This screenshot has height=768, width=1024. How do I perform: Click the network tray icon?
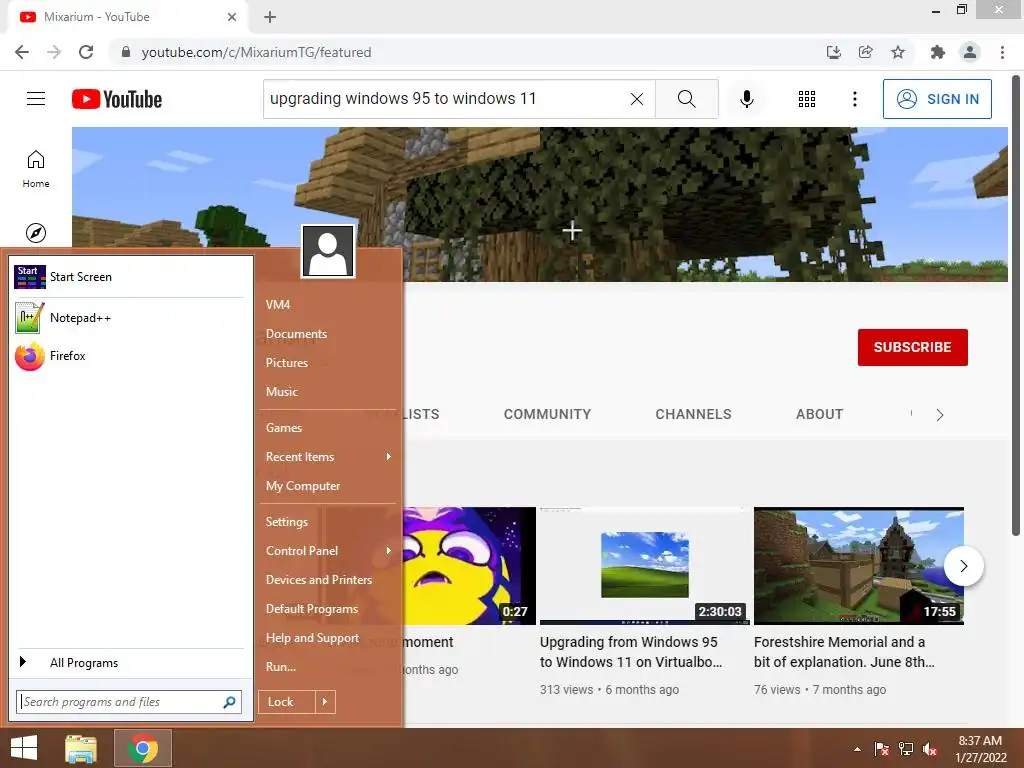(906, 749)
